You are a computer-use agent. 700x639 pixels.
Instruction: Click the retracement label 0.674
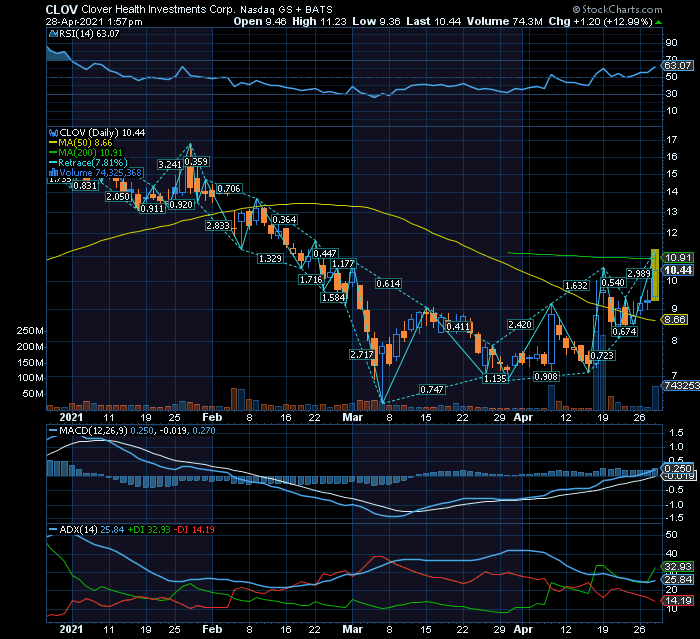[625, 331]
